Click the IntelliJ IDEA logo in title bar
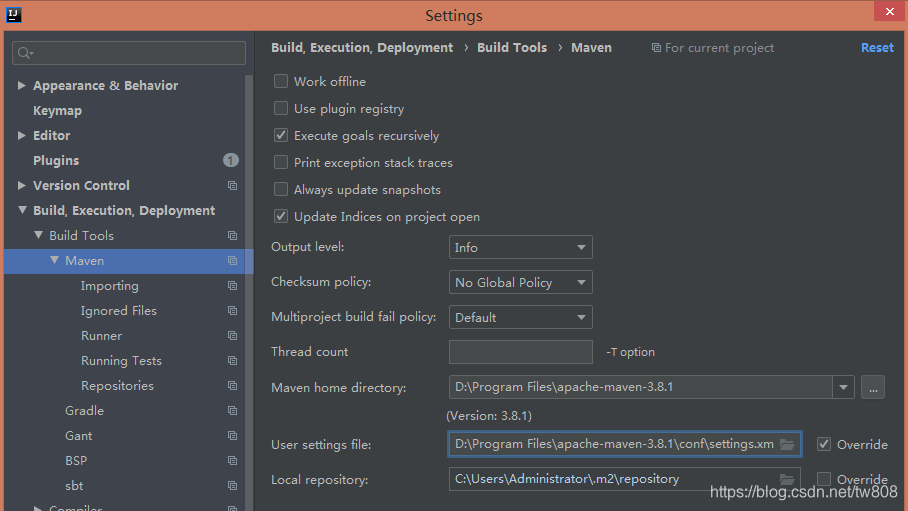 coord(14,14)
